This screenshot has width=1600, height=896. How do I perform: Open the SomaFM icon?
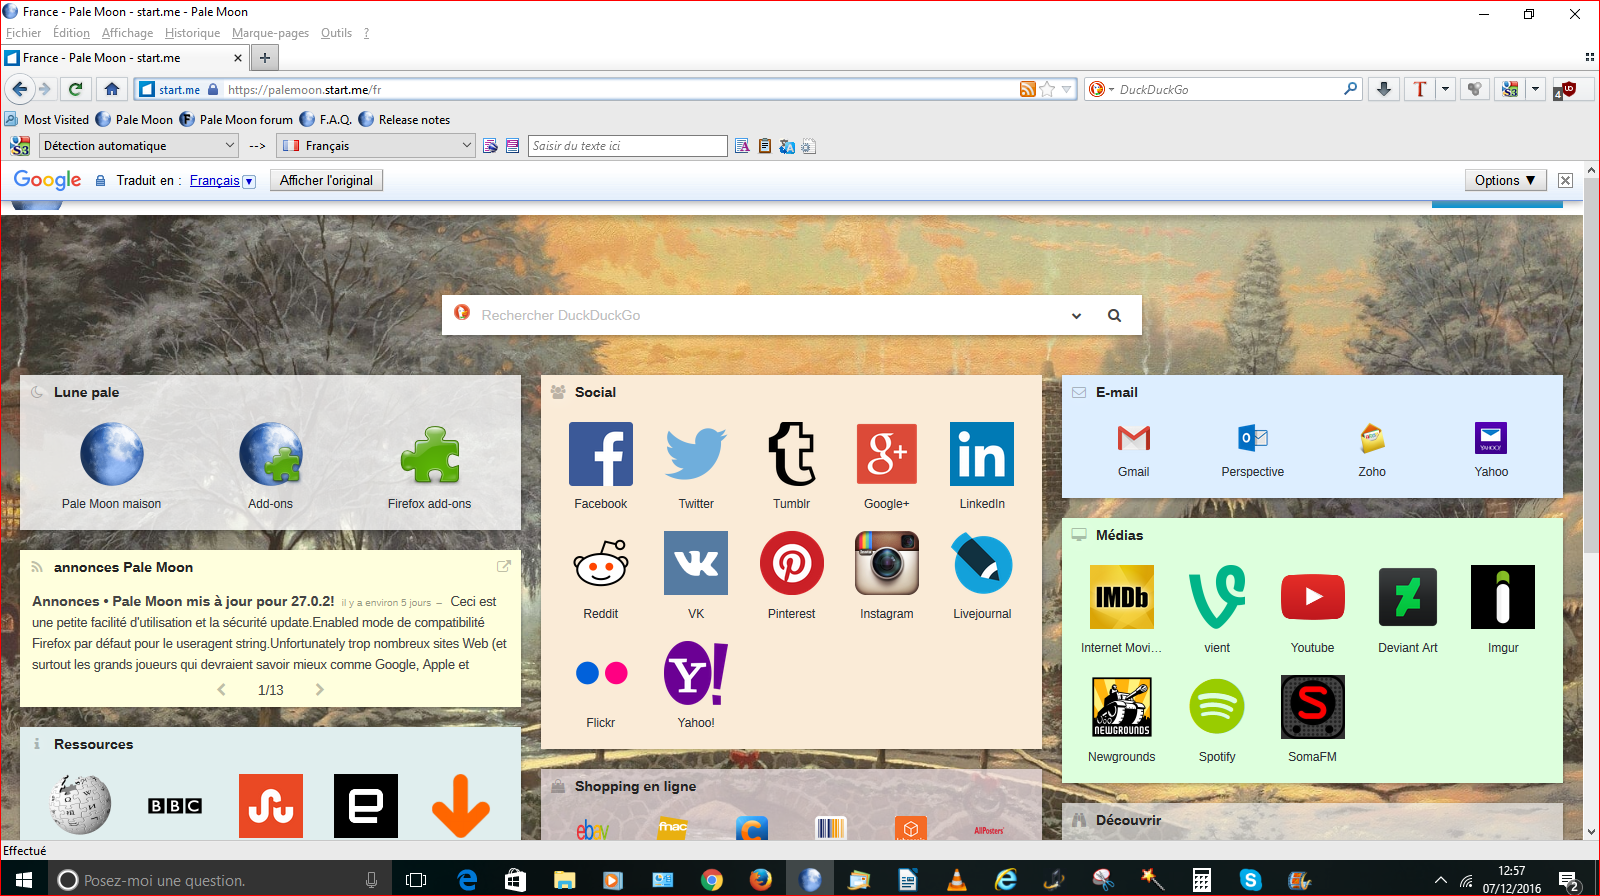(1313, 707)
